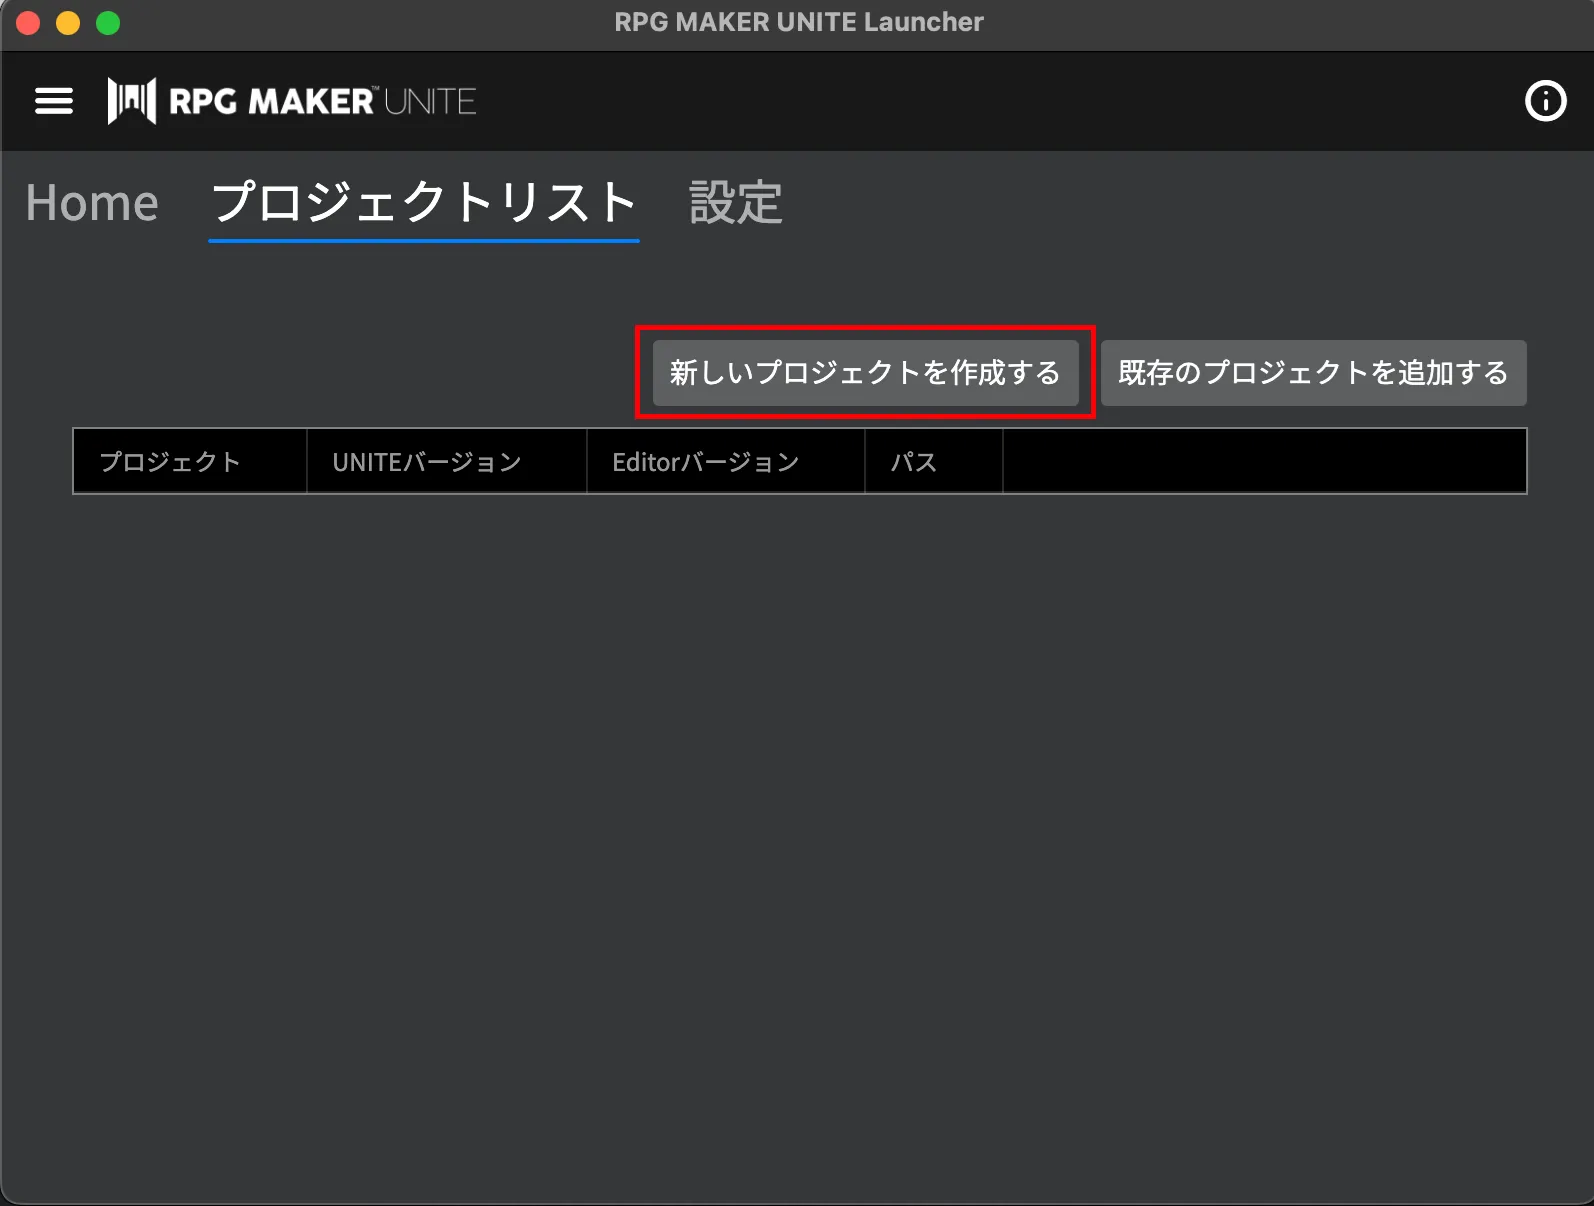Open the 設定 tab
This screenshot has width=1594, height=1206.
click(x=736, y=203)
